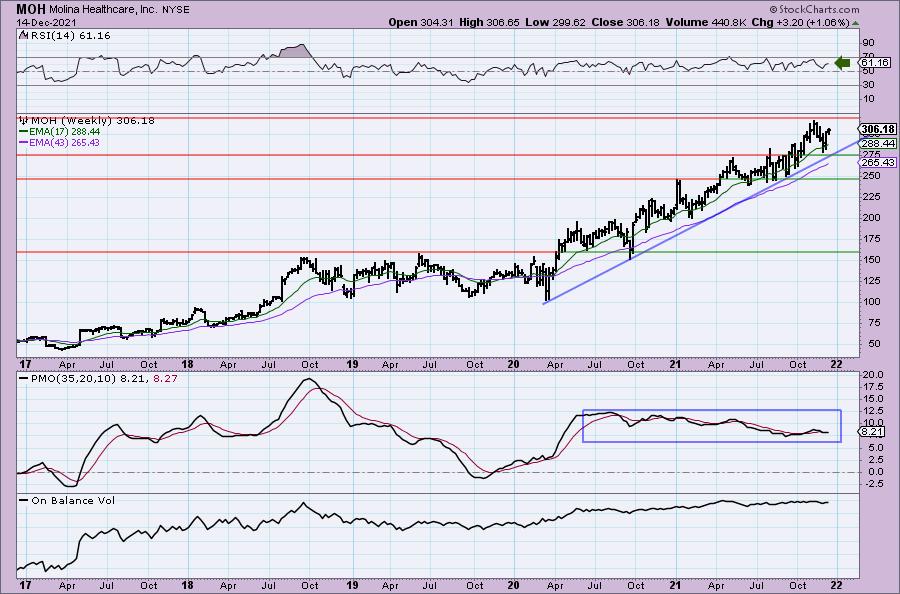Click the 21 year label on price axis
The width and height of the screenshot is (900, 594).
pyautogui.click(x=676, y=364)
